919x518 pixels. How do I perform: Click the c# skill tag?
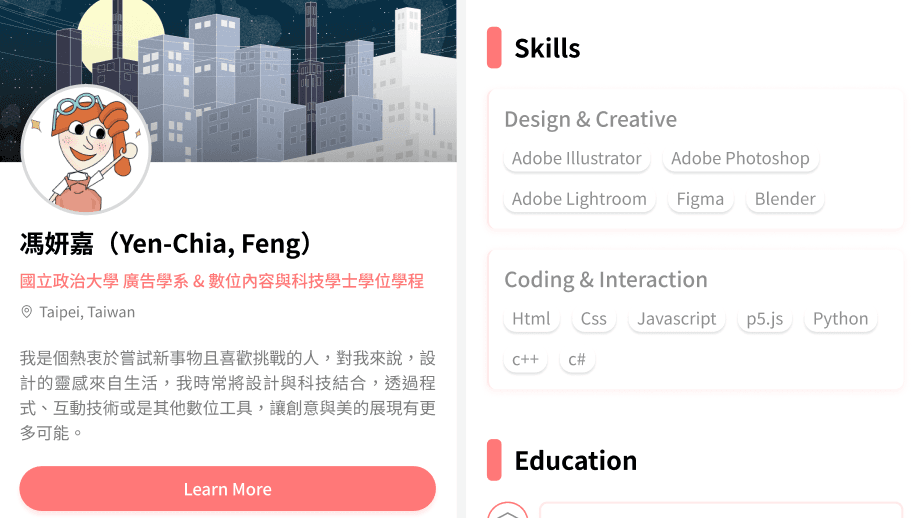click(x=577, y=359)
